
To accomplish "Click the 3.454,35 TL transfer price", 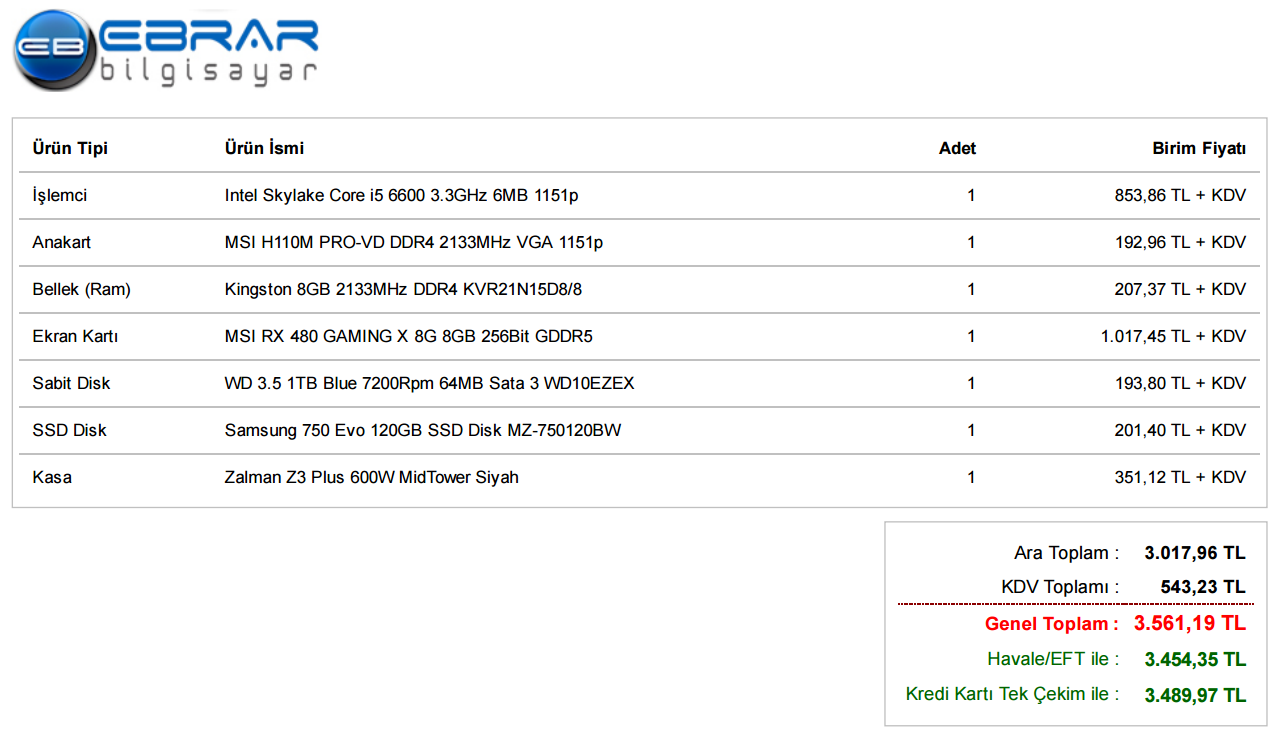I will pos(1195,660).
